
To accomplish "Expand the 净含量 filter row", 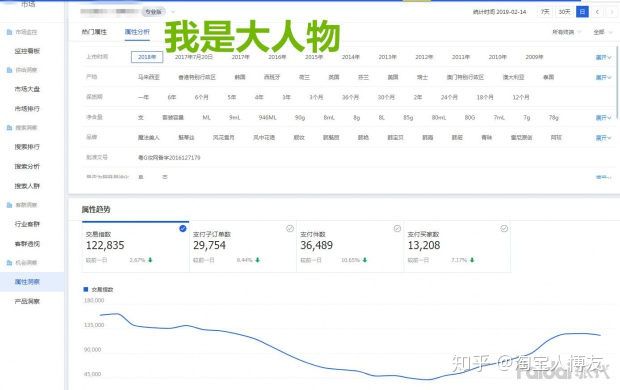I will tap(603, 118).
